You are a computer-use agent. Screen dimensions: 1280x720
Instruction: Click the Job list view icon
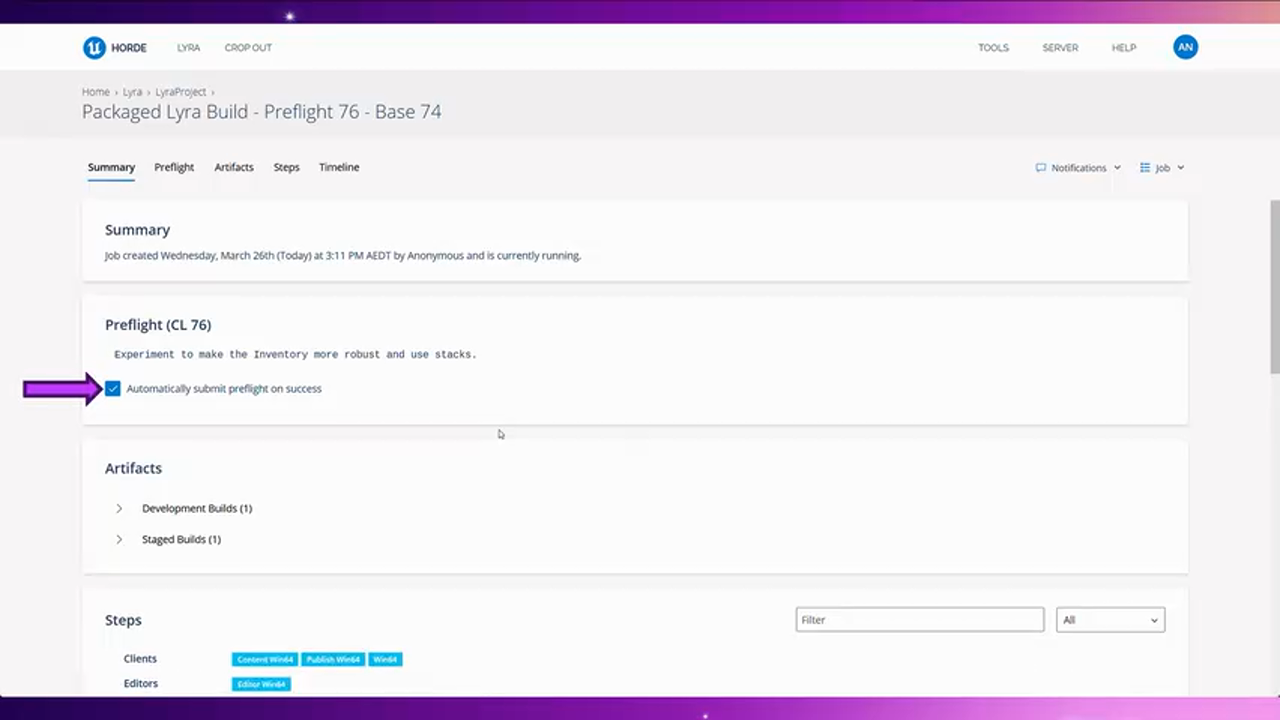(x=1145, y=167)
